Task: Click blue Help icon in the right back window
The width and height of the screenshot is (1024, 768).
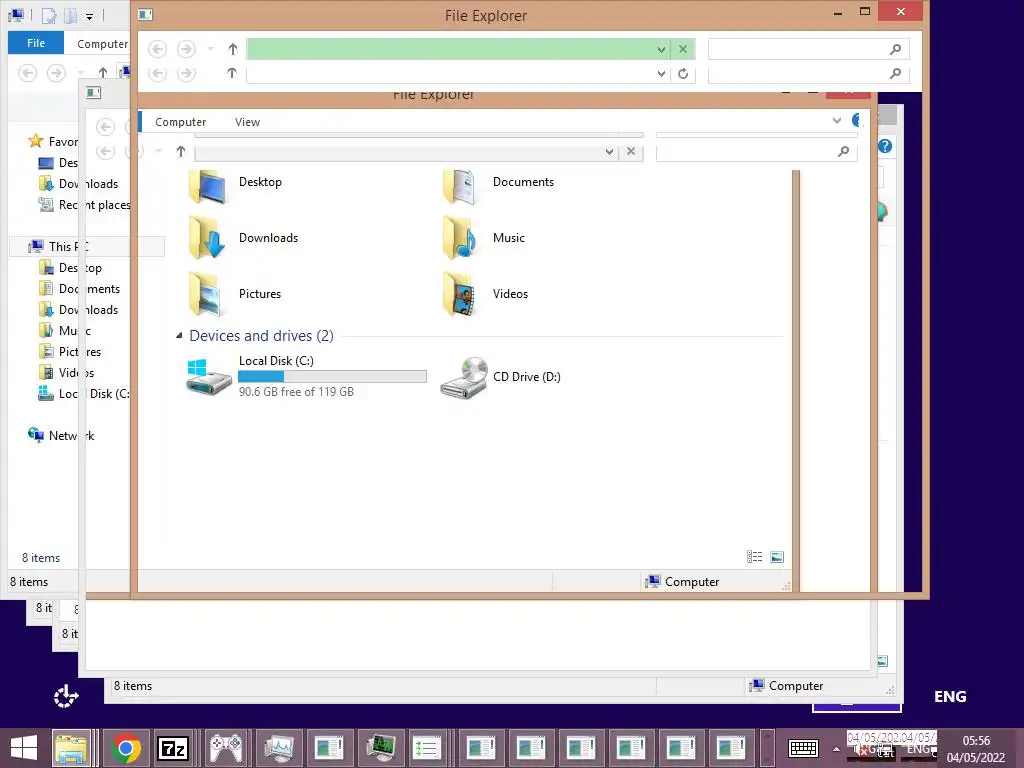Action: click(885, 146)
